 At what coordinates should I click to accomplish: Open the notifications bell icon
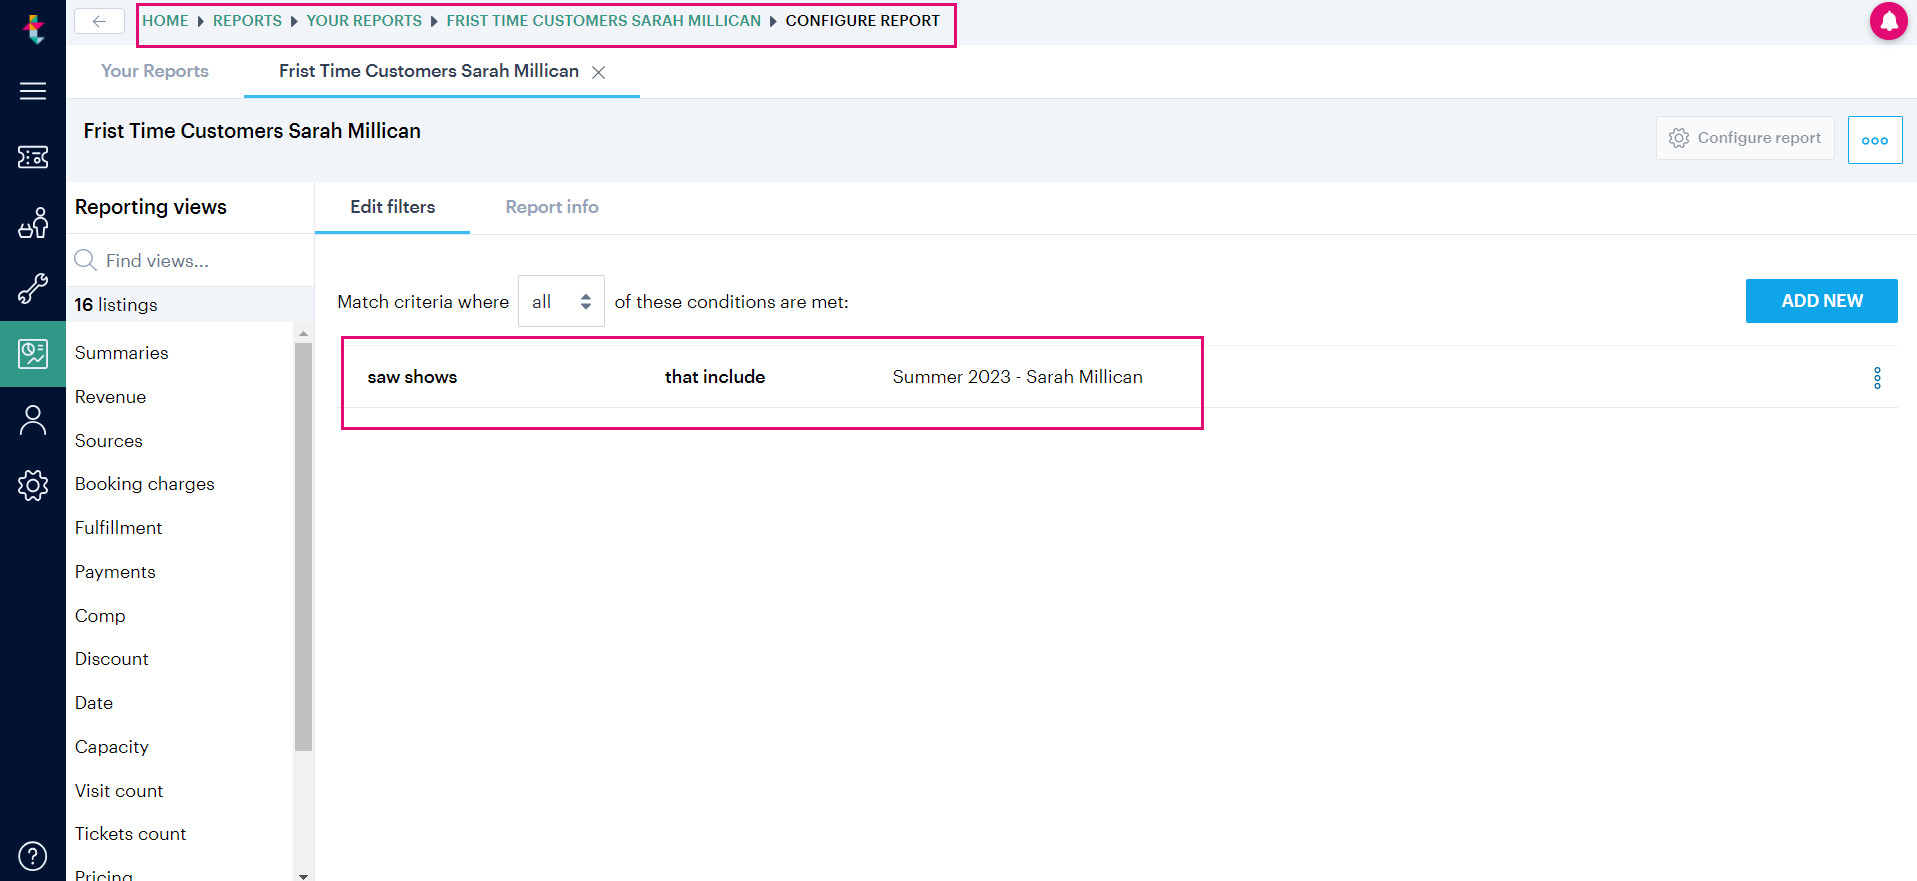tap(1888, 21)
